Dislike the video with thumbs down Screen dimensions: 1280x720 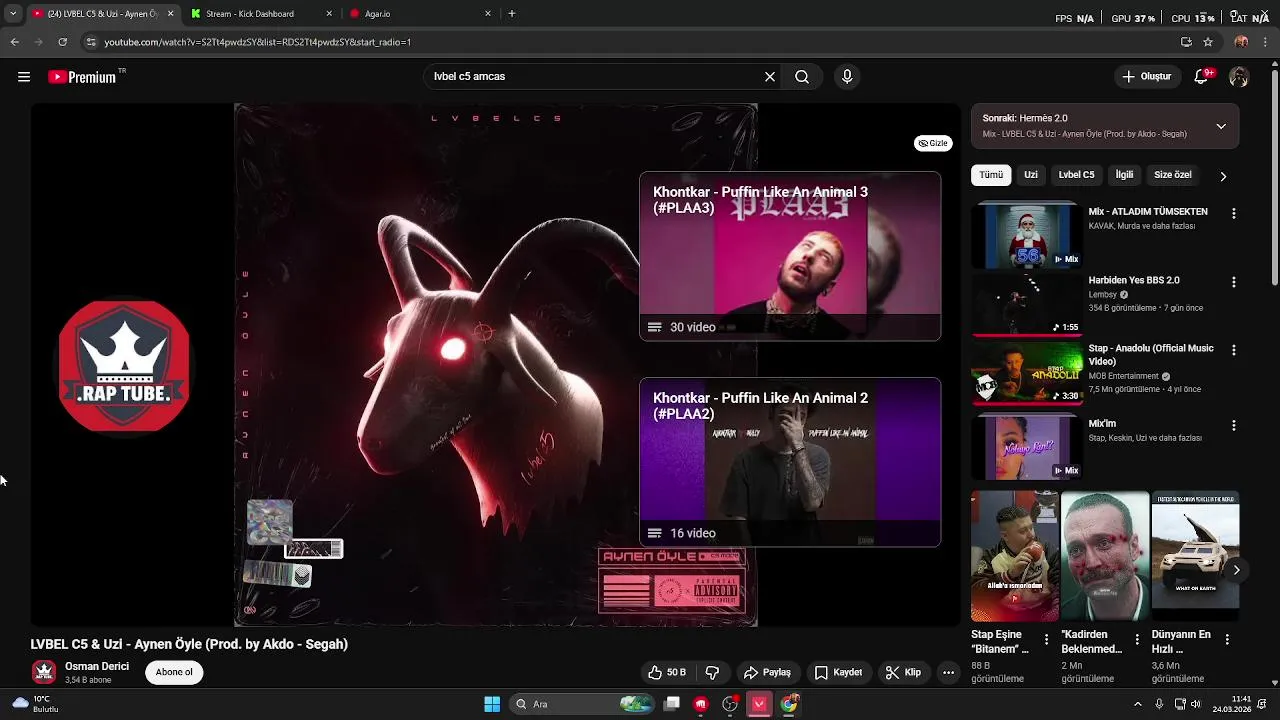pyautogui.click(x=713, y=673)
